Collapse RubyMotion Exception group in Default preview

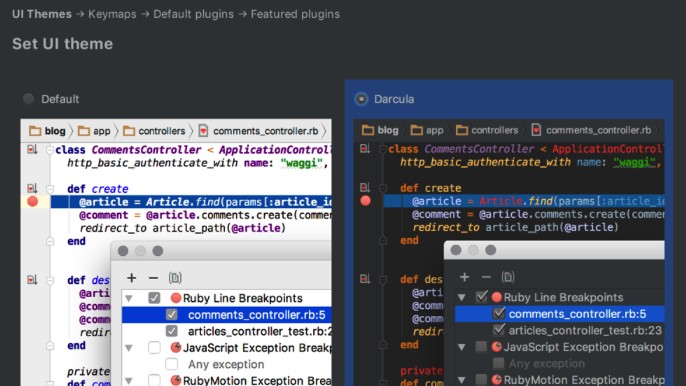[x=129, y=381]
